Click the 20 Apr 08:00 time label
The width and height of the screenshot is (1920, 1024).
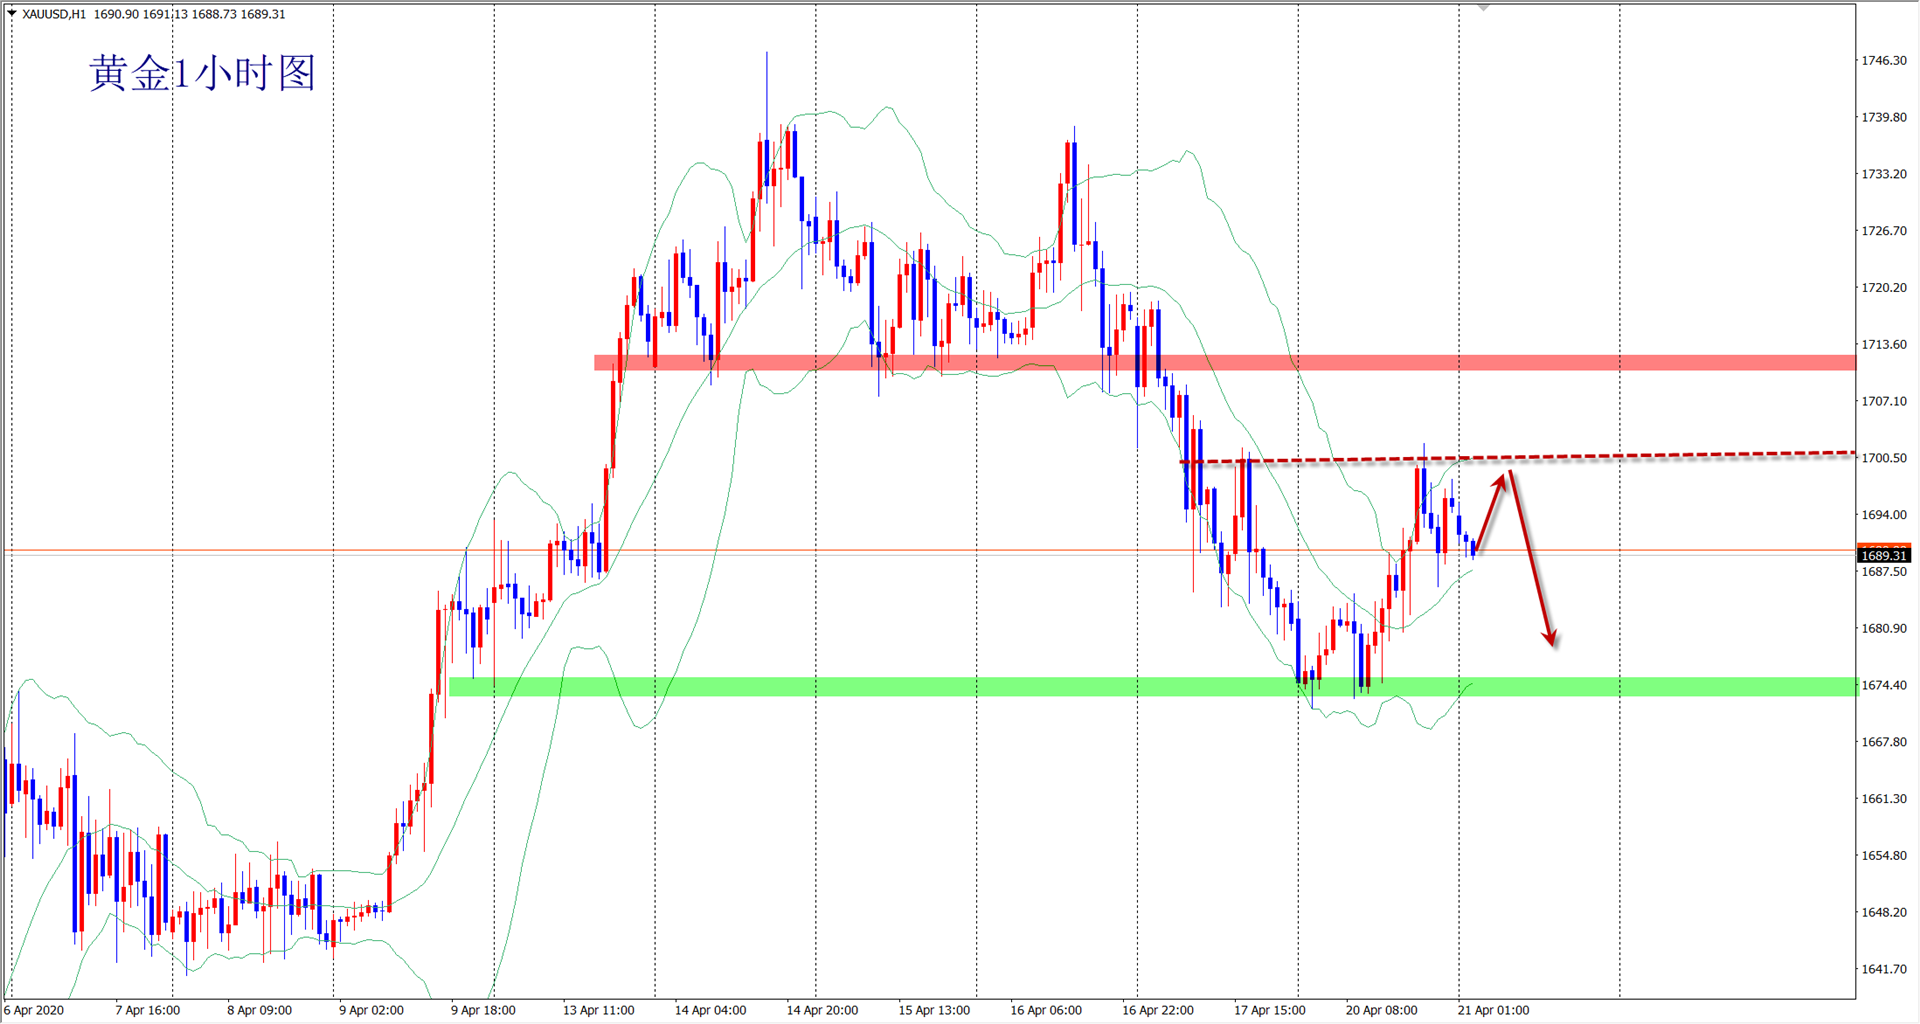(x=1381, y=1010)
